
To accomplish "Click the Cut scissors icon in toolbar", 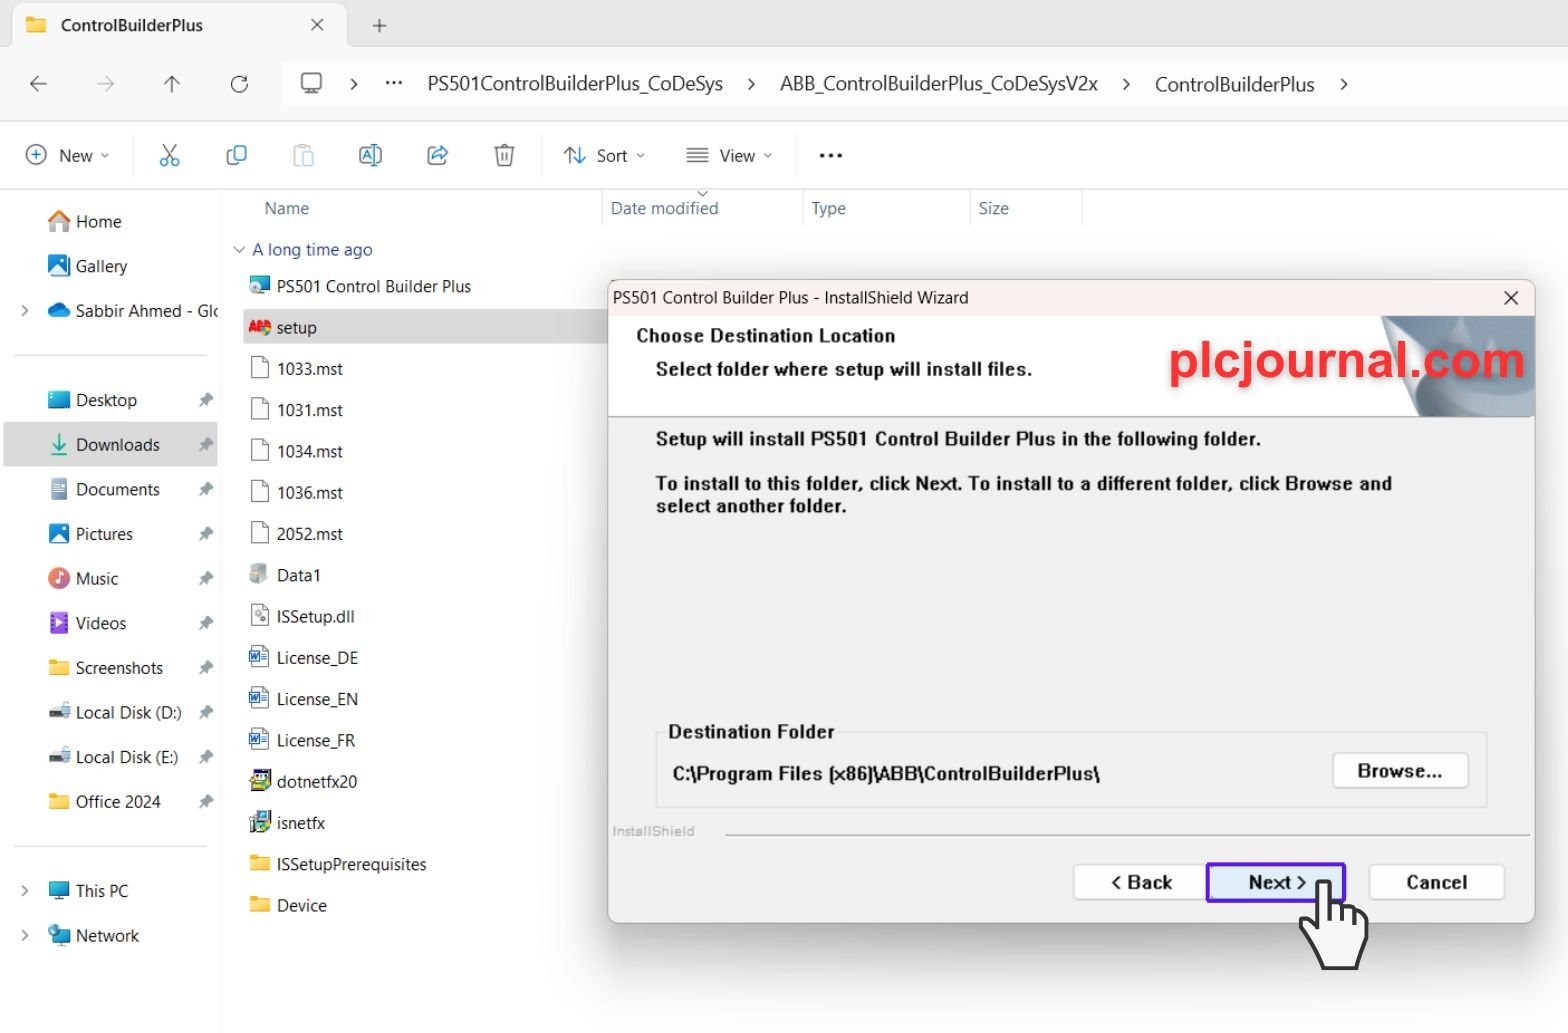I will coord(169,155).
